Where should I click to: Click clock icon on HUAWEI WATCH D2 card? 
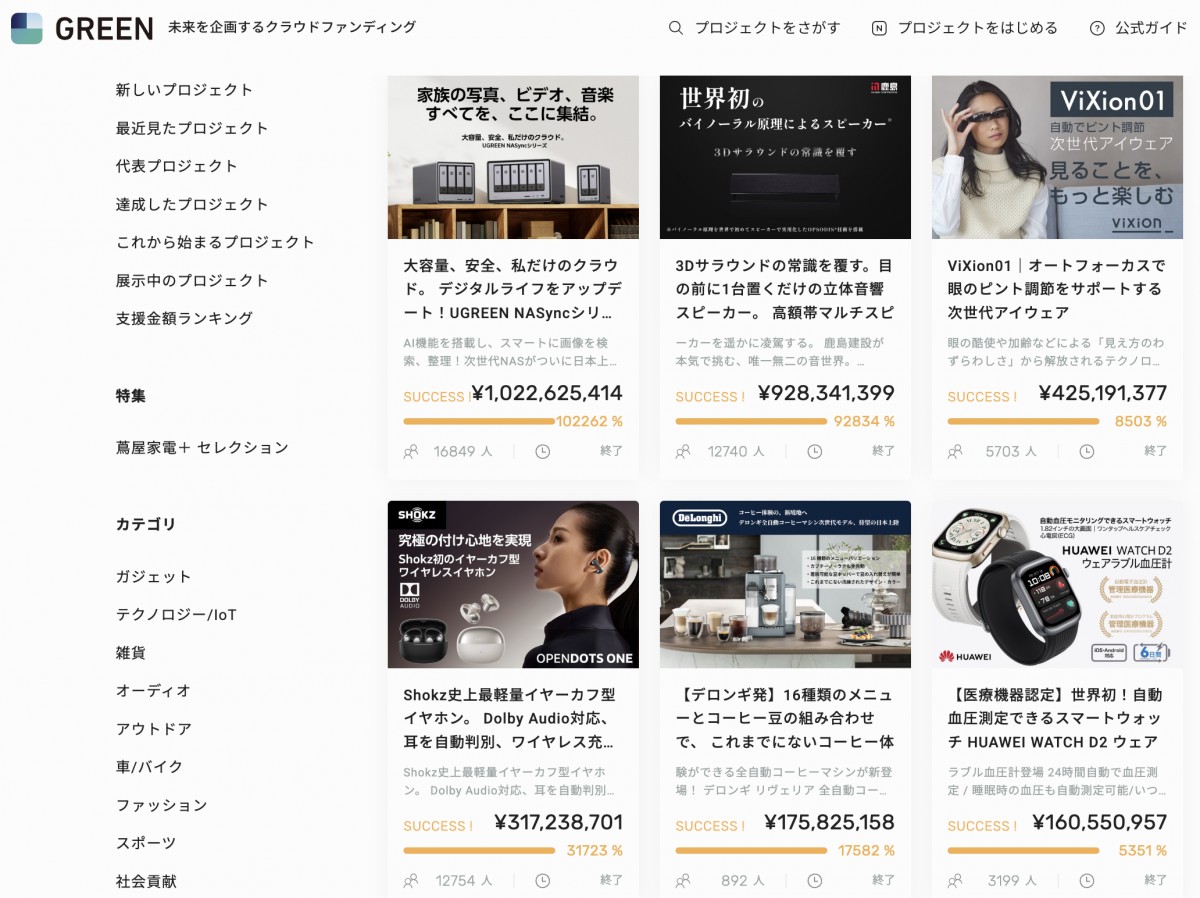pos(1087,881)
